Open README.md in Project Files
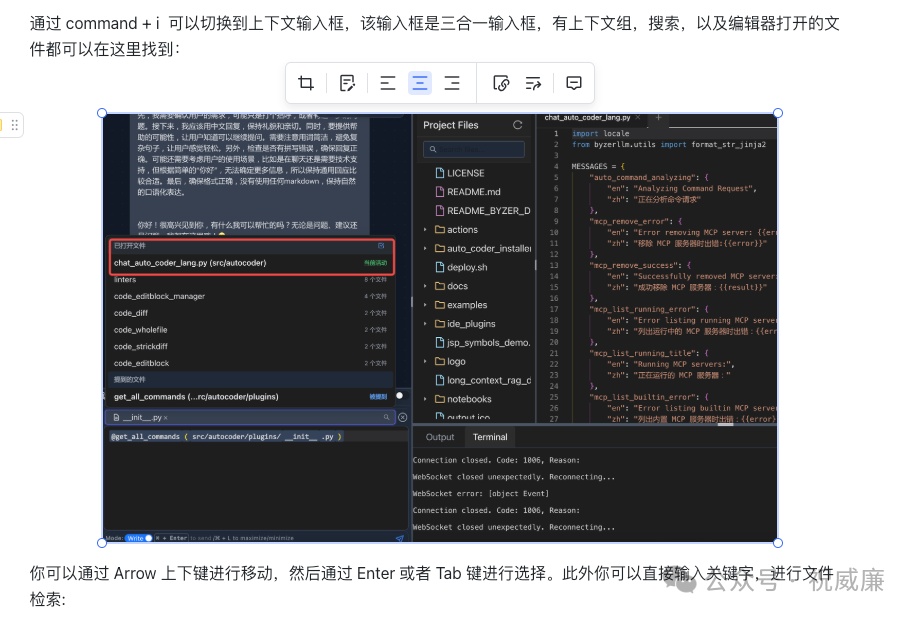The height and width of the screenshot is (617, 914). coord(473,192)
